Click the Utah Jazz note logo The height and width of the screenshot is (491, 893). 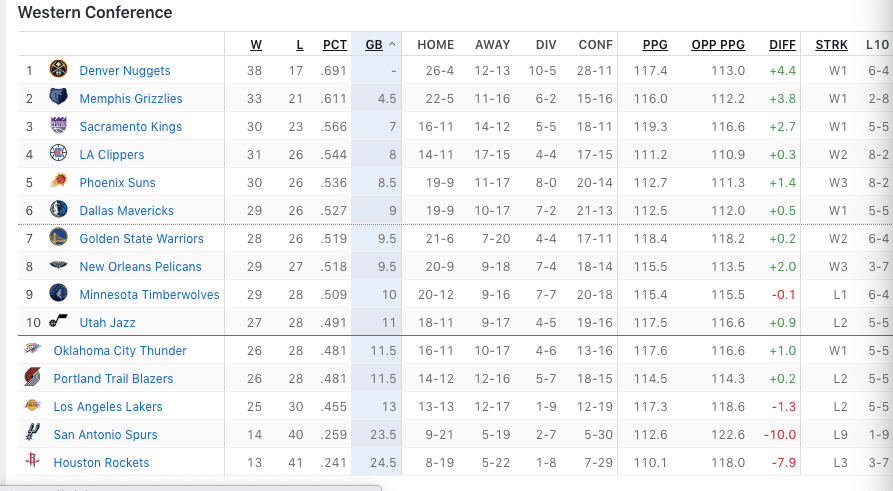pos(59,320)
